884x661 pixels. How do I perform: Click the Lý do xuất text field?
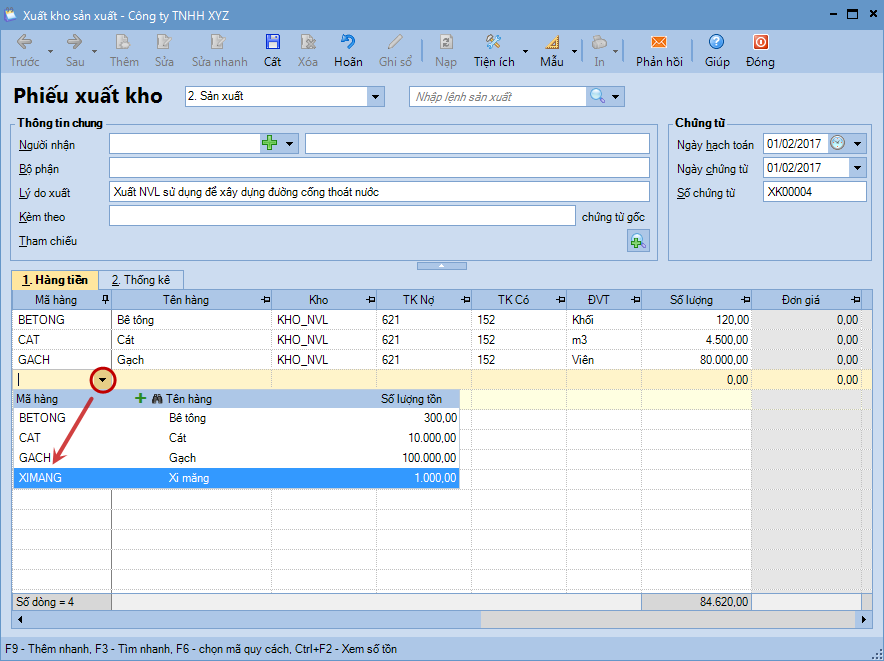pyautogui.click(x=379, y=192)
